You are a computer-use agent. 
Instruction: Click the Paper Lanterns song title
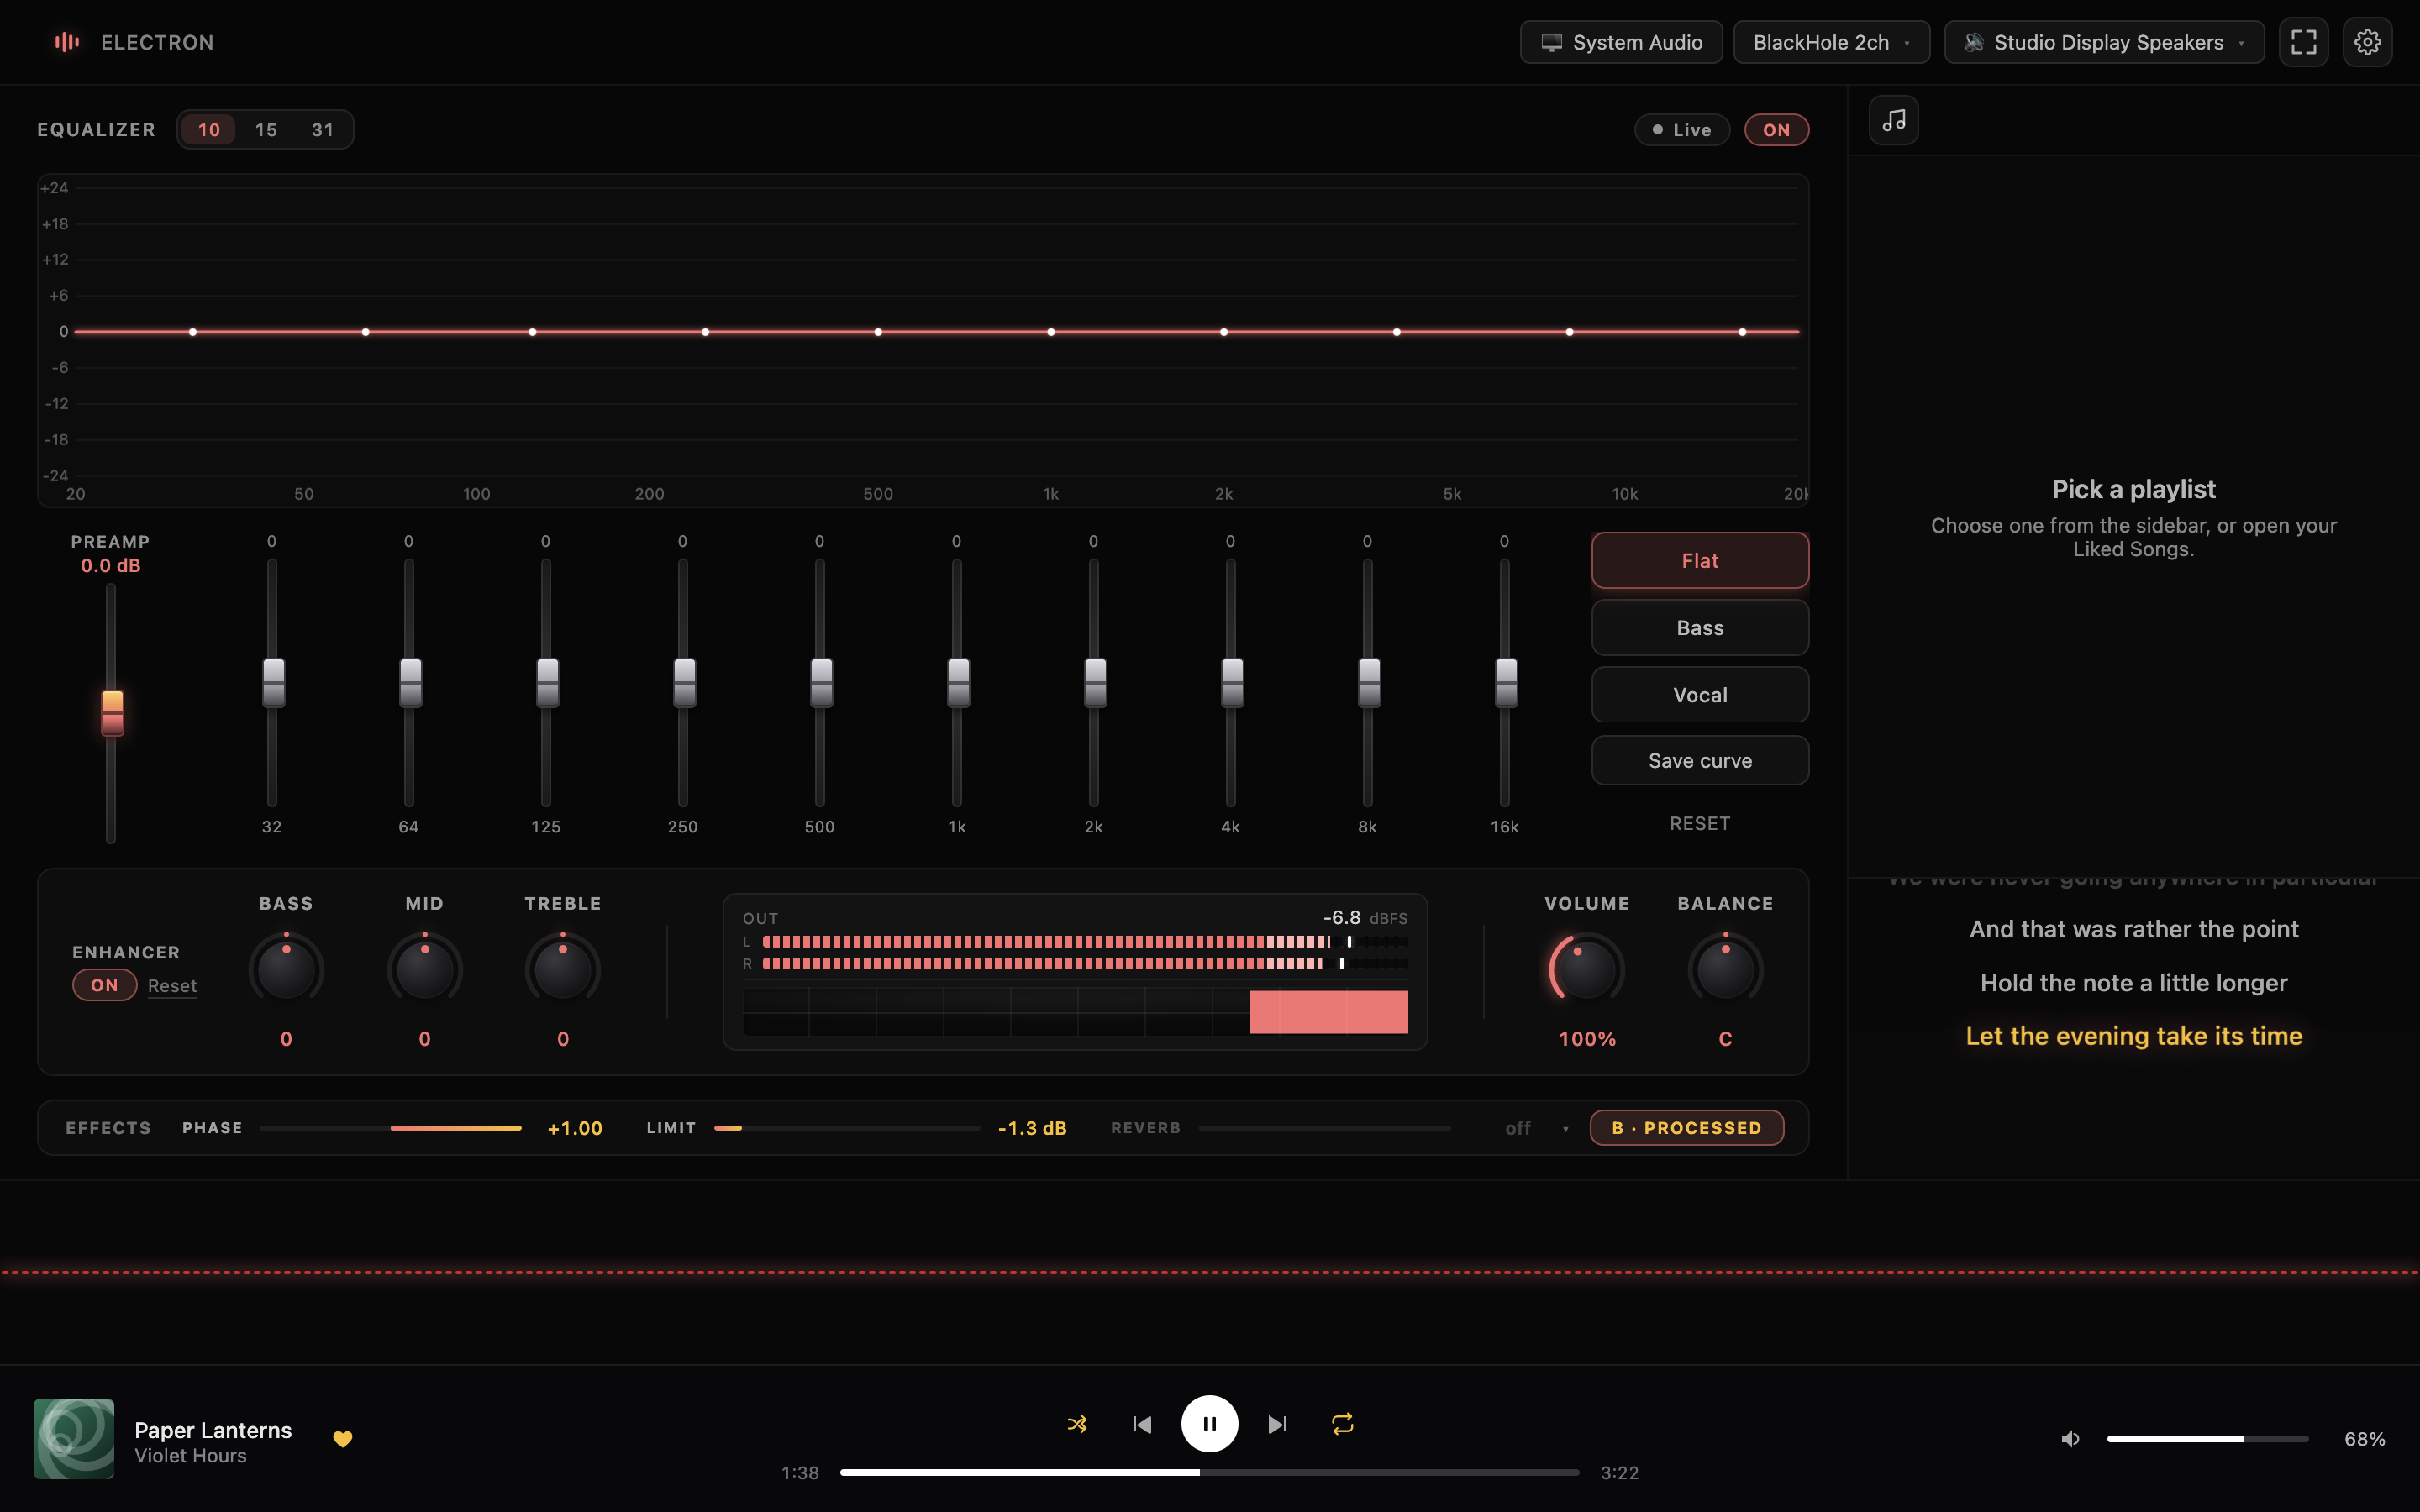pyautogui.click(x=213, y=1430)
